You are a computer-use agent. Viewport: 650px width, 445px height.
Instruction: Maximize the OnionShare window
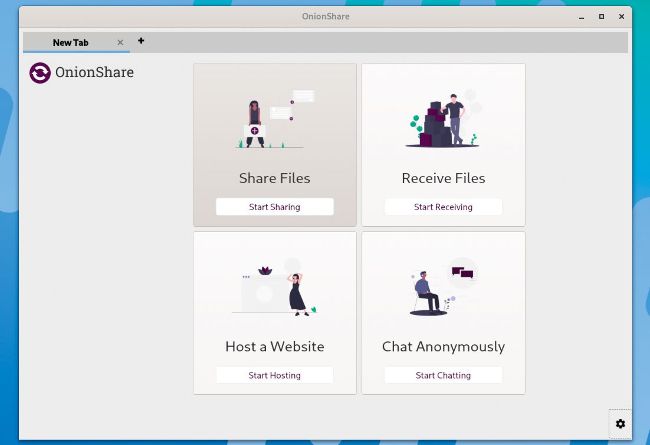(x=601, y=16)
